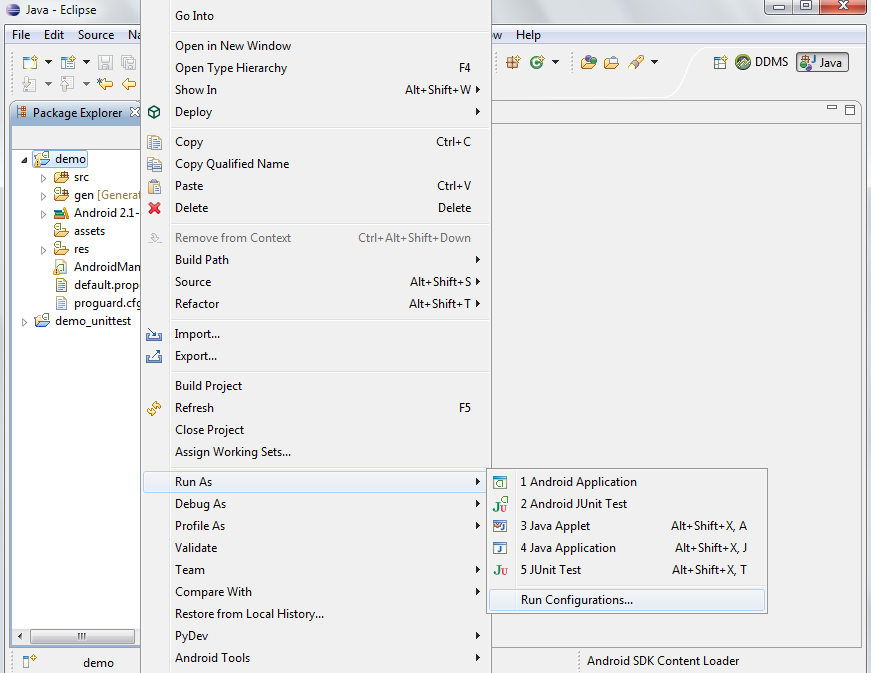Open the Debug As submenu
The height and width of the screenshot is (673, 871).
(316, 504)
